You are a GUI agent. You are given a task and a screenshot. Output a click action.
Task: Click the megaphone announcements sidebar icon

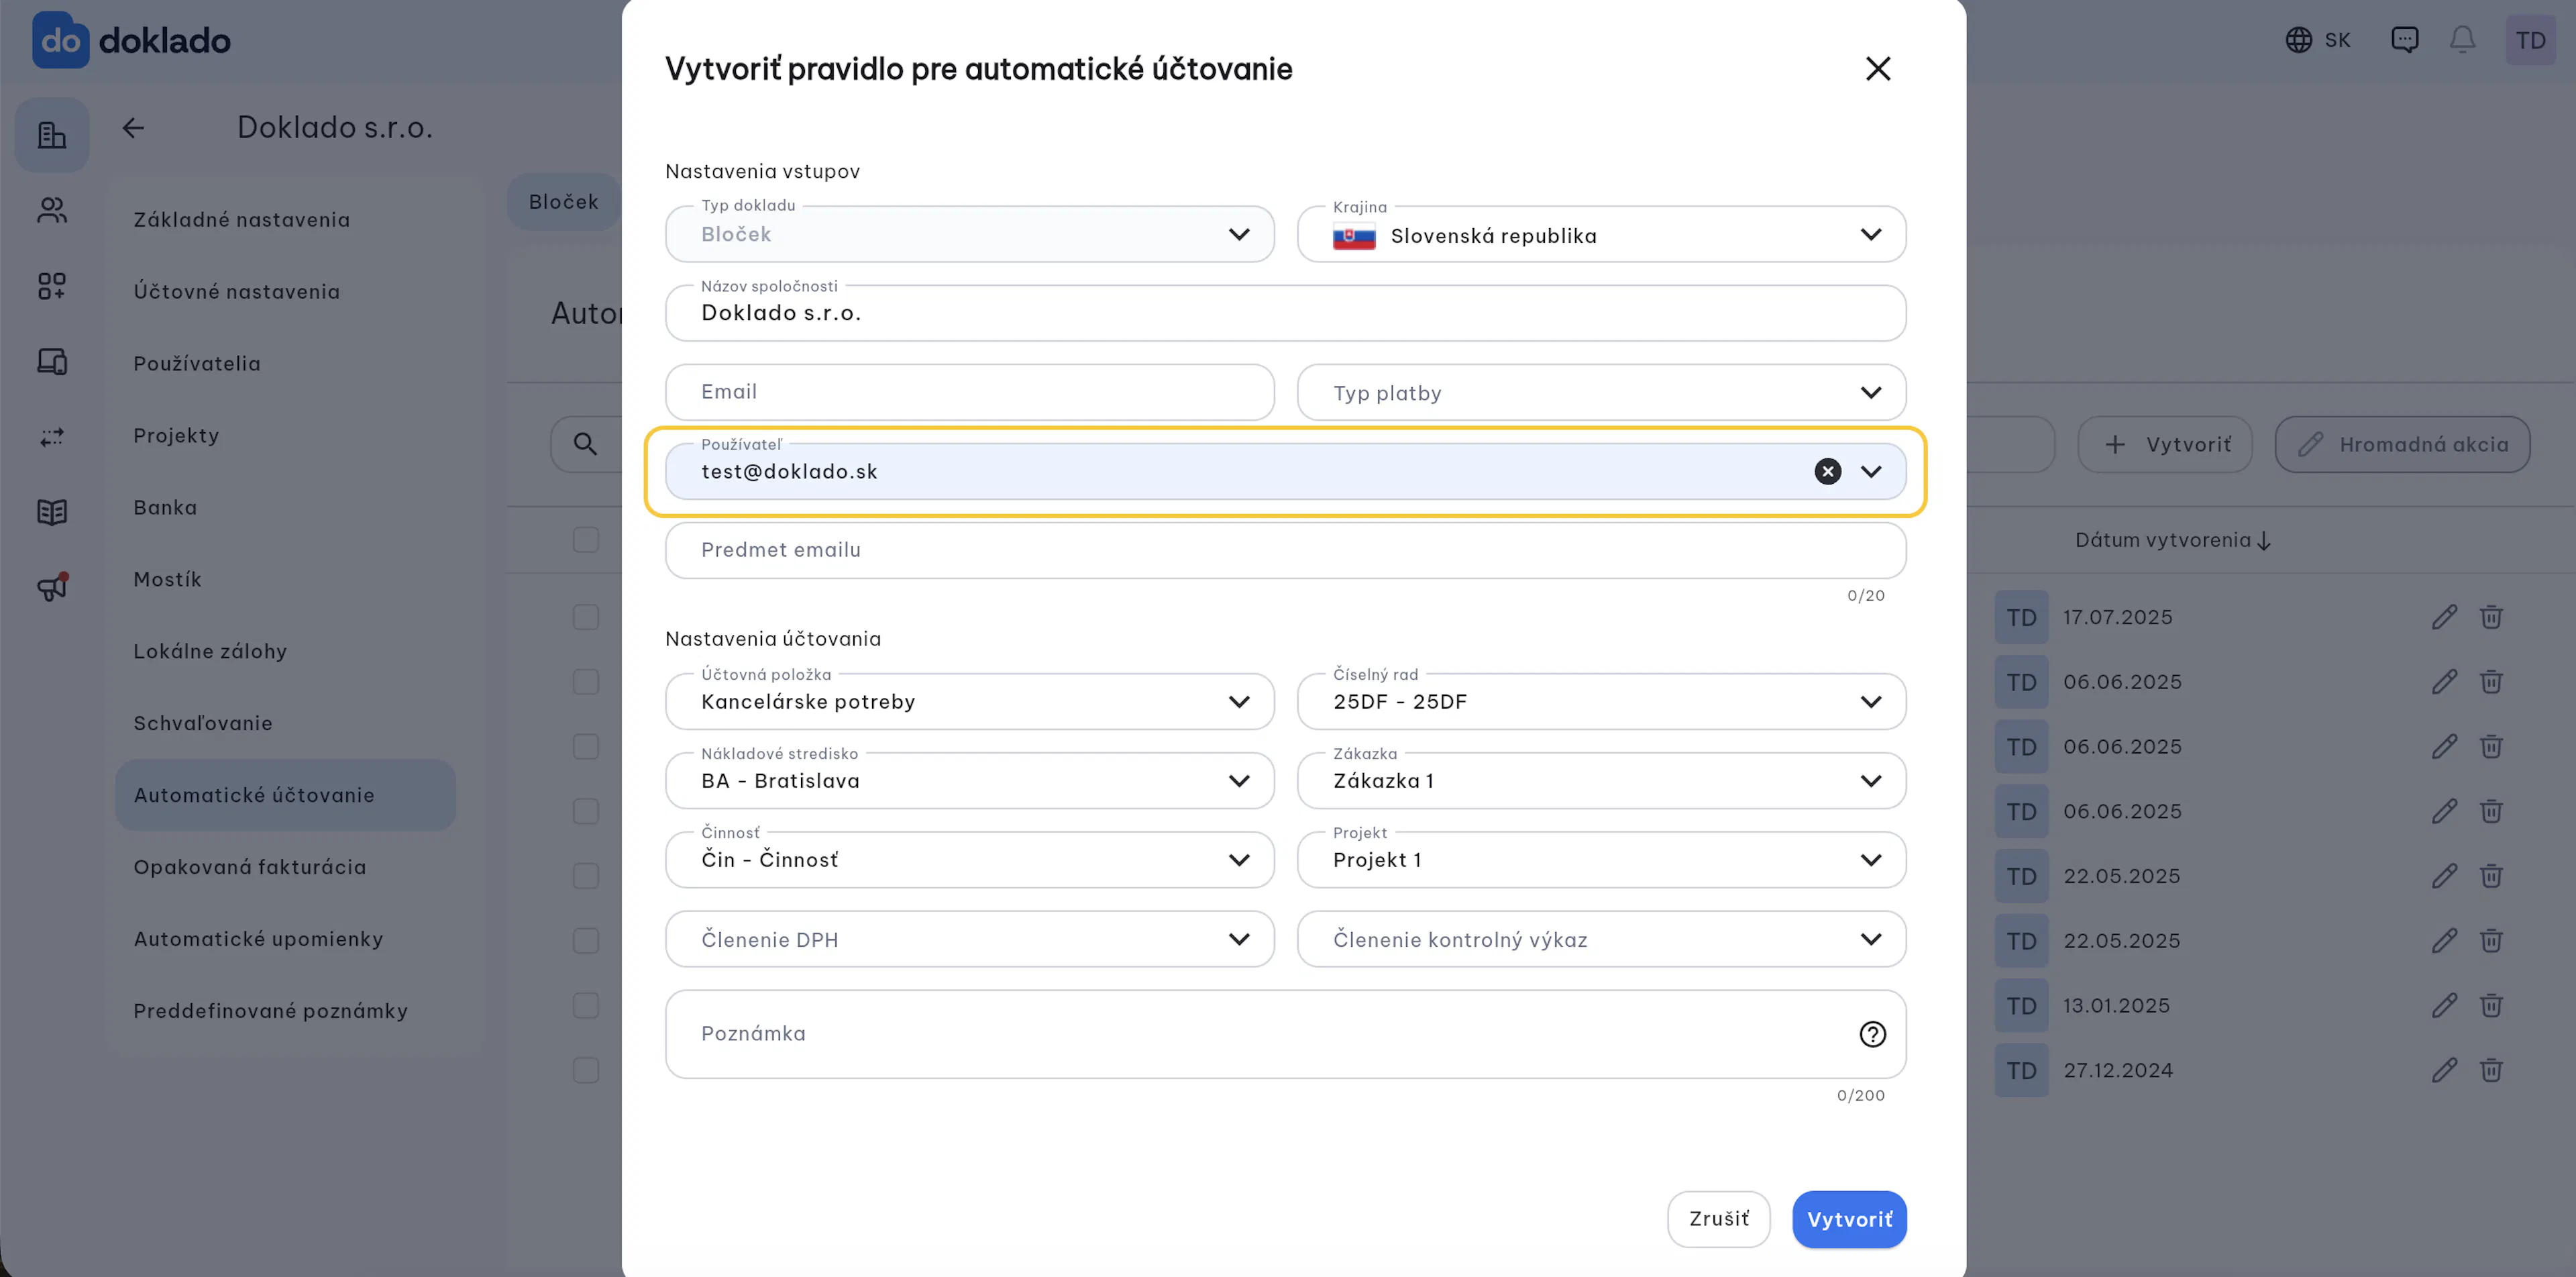click(x=52, y=587)
